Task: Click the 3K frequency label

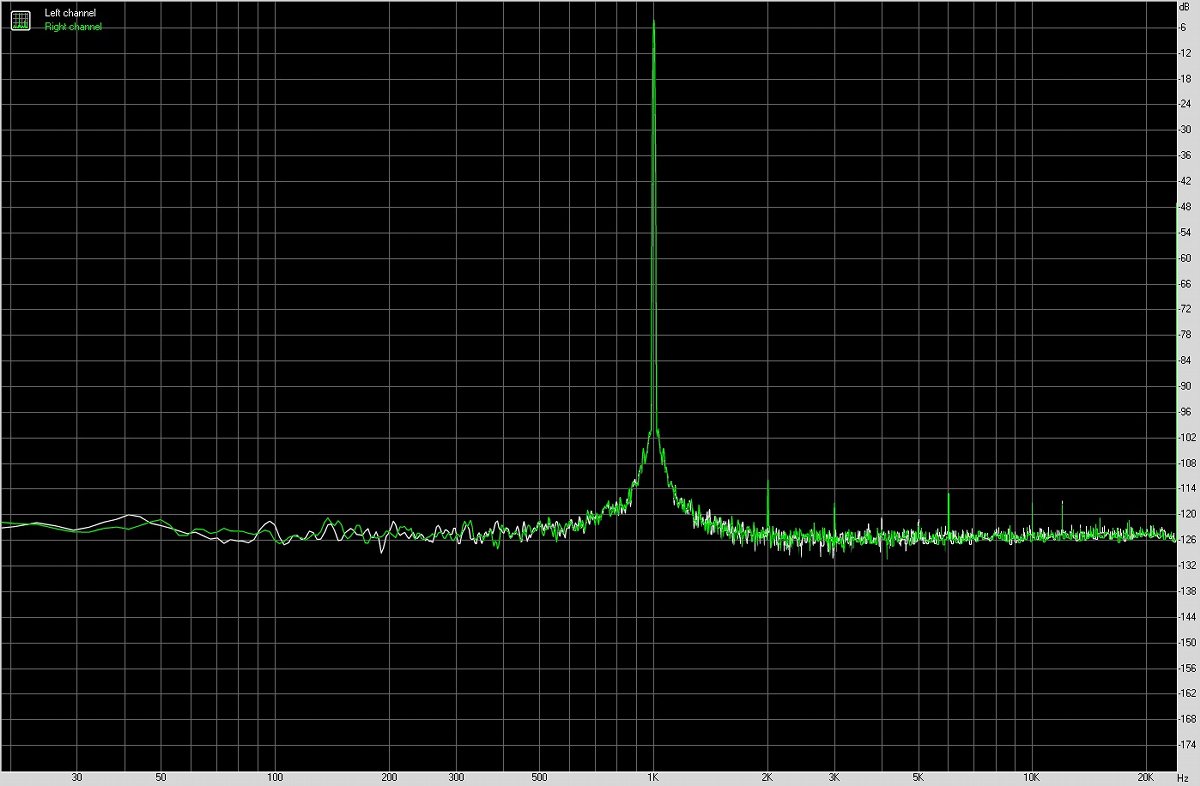Action: tap(834, 777)
